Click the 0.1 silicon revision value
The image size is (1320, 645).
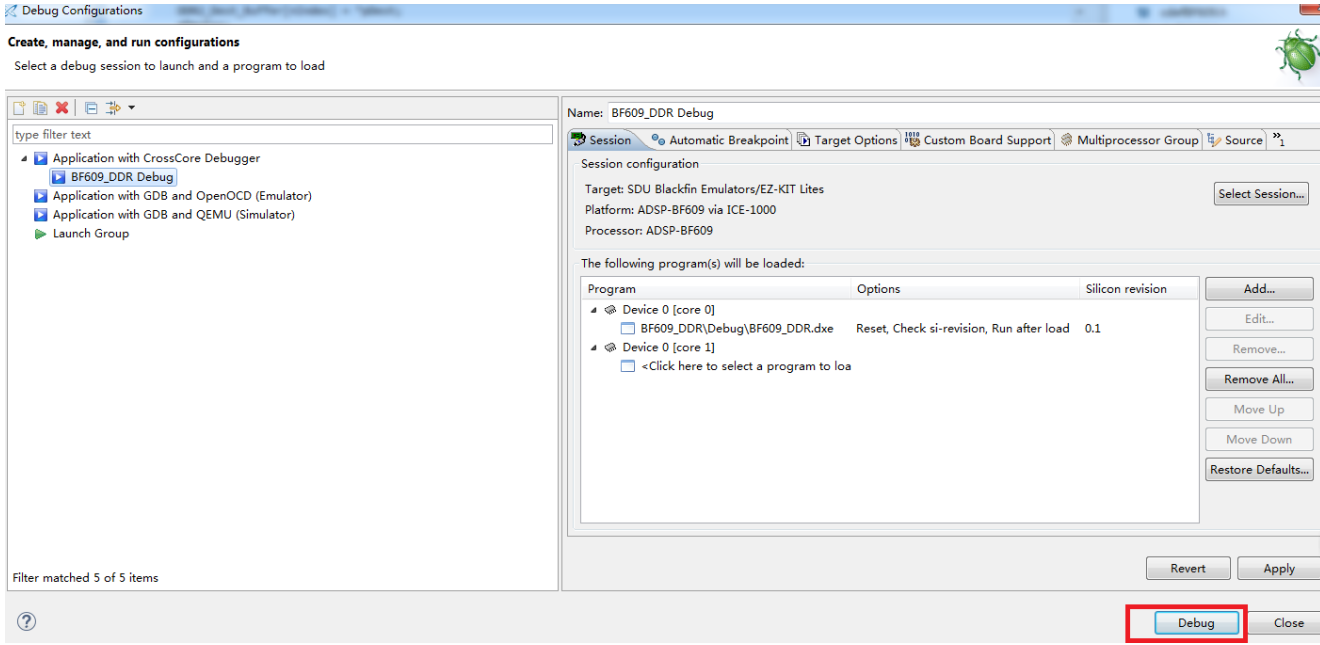(1092, 329)
